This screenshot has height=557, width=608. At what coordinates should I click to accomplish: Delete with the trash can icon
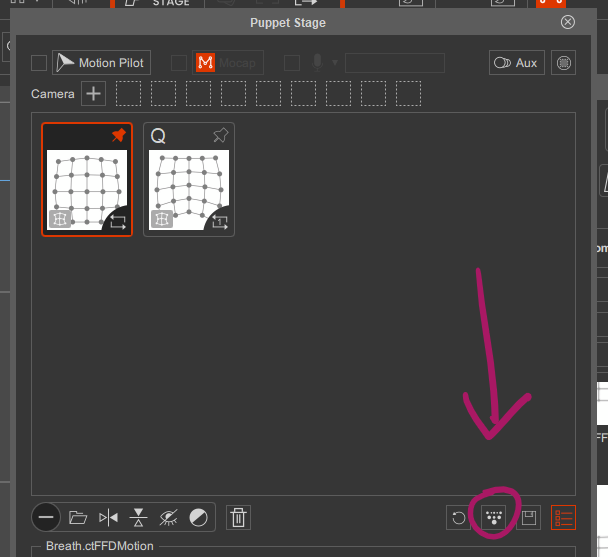point(238,517)
